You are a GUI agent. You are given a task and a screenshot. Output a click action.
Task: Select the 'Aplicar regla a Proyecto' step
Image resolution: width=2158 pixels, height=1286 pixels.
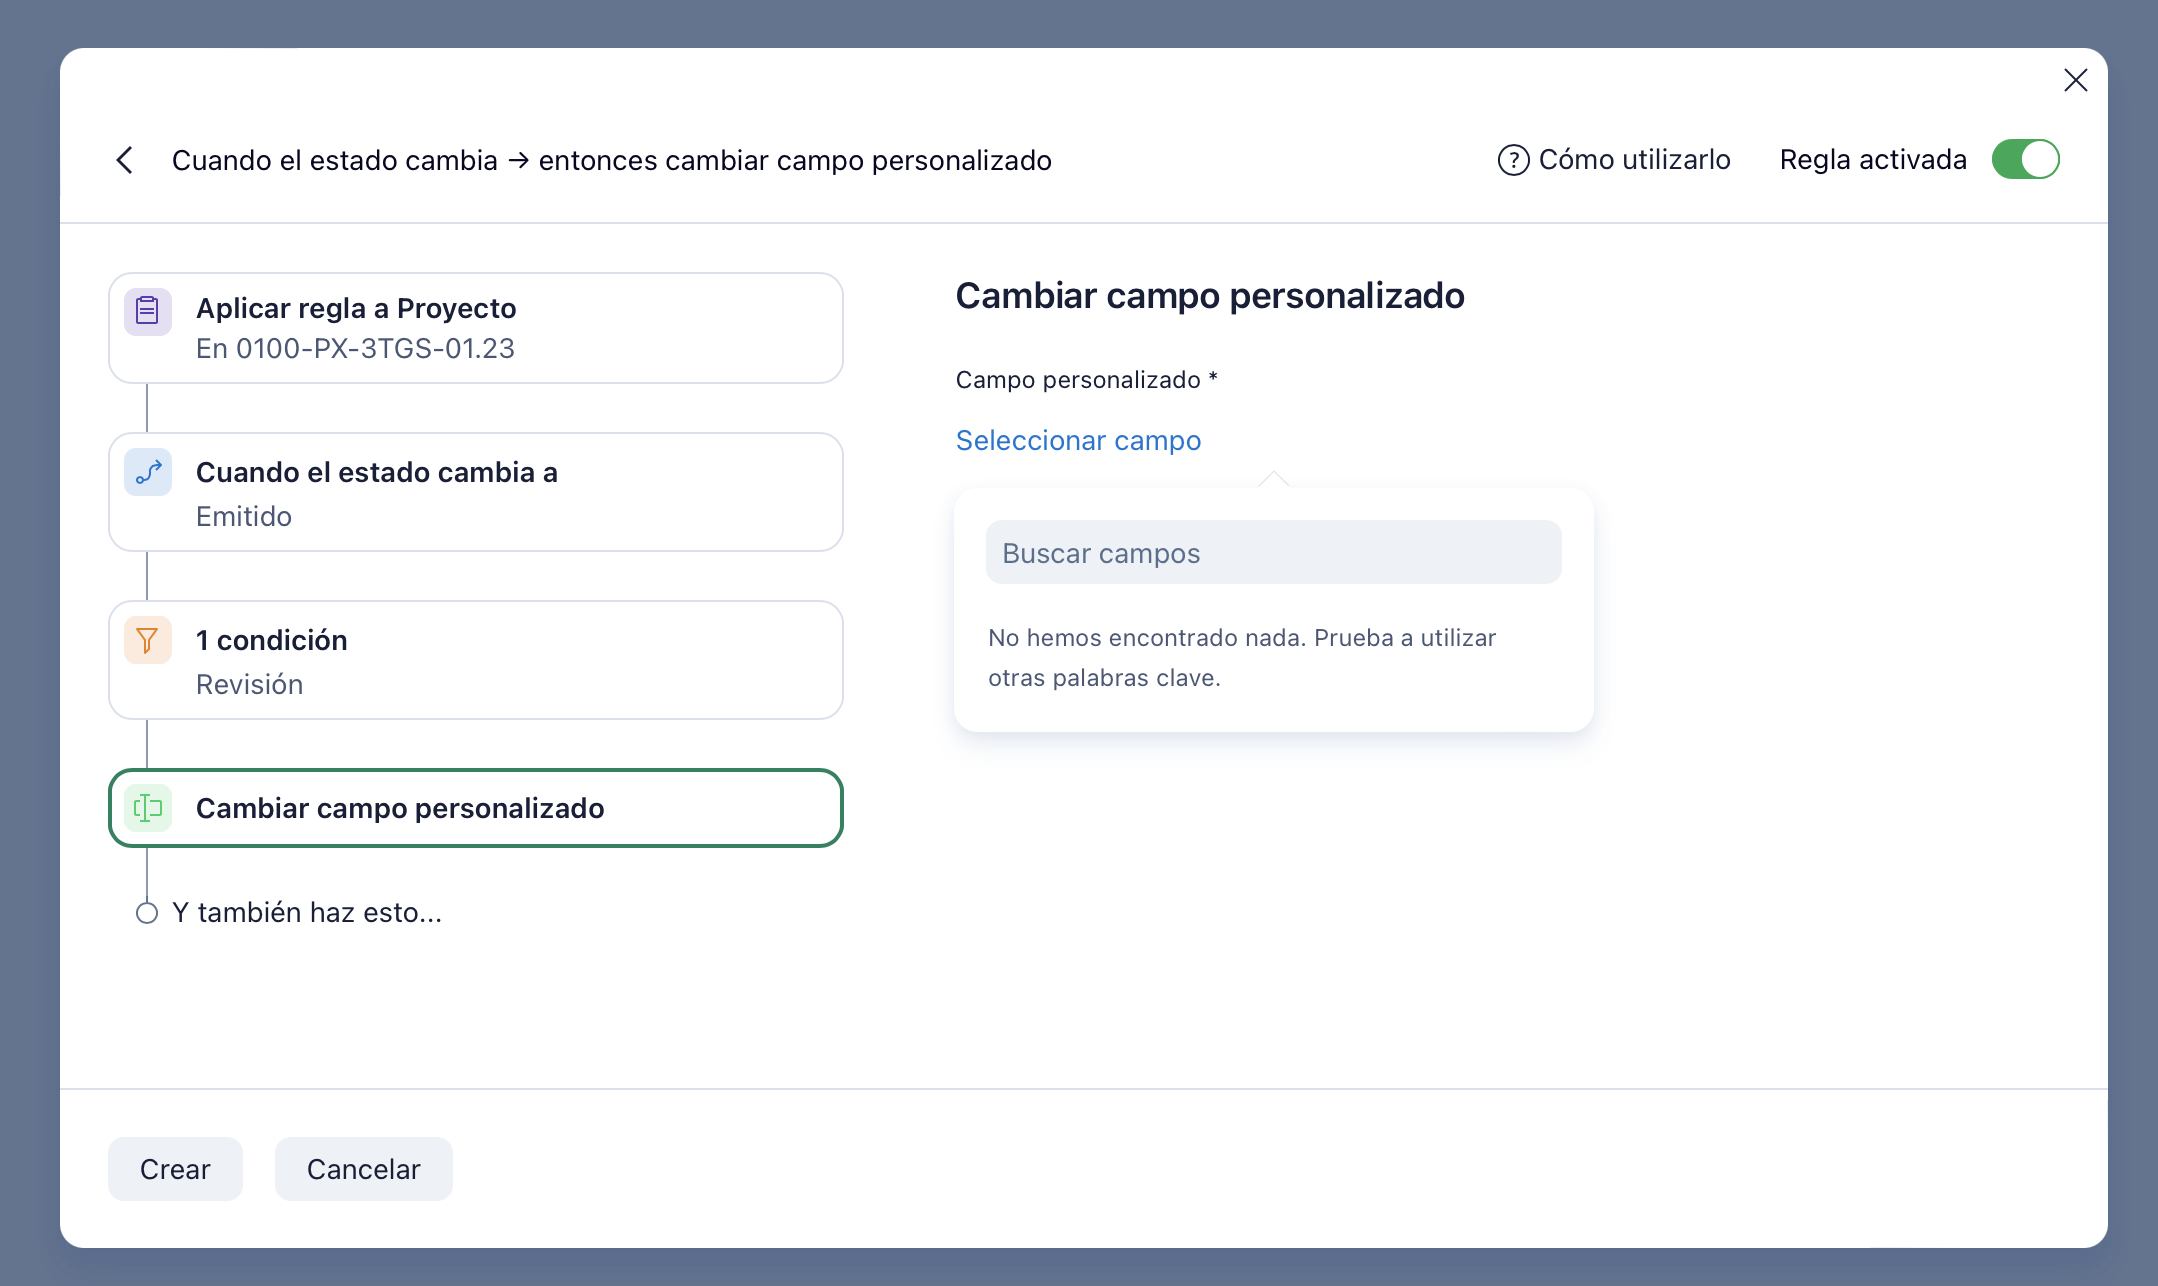476,328
